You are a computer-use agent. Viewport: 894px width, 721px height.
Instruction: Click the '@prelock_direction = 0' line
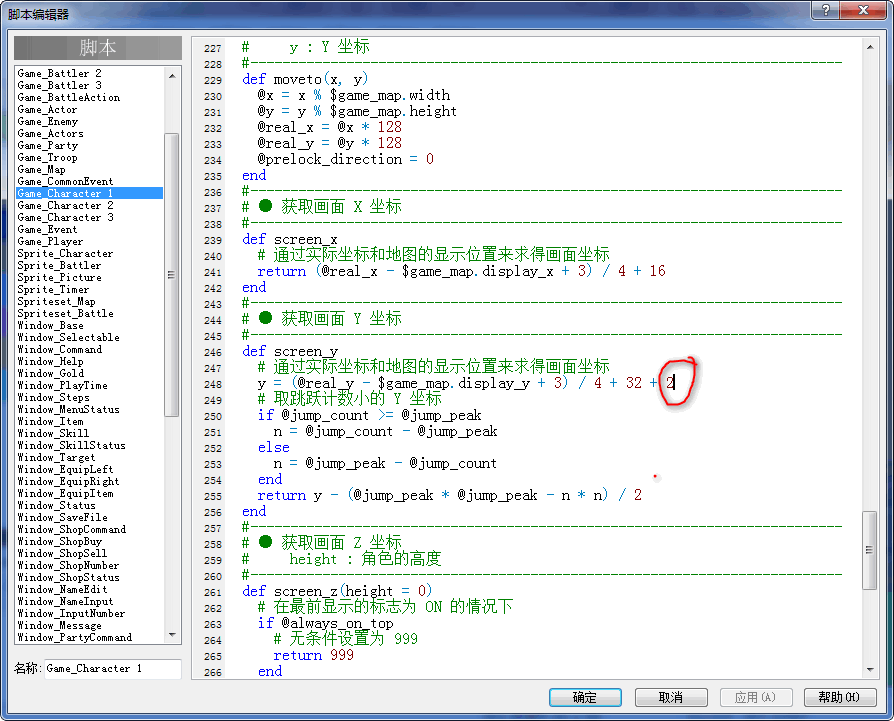[x=346, y=159]
